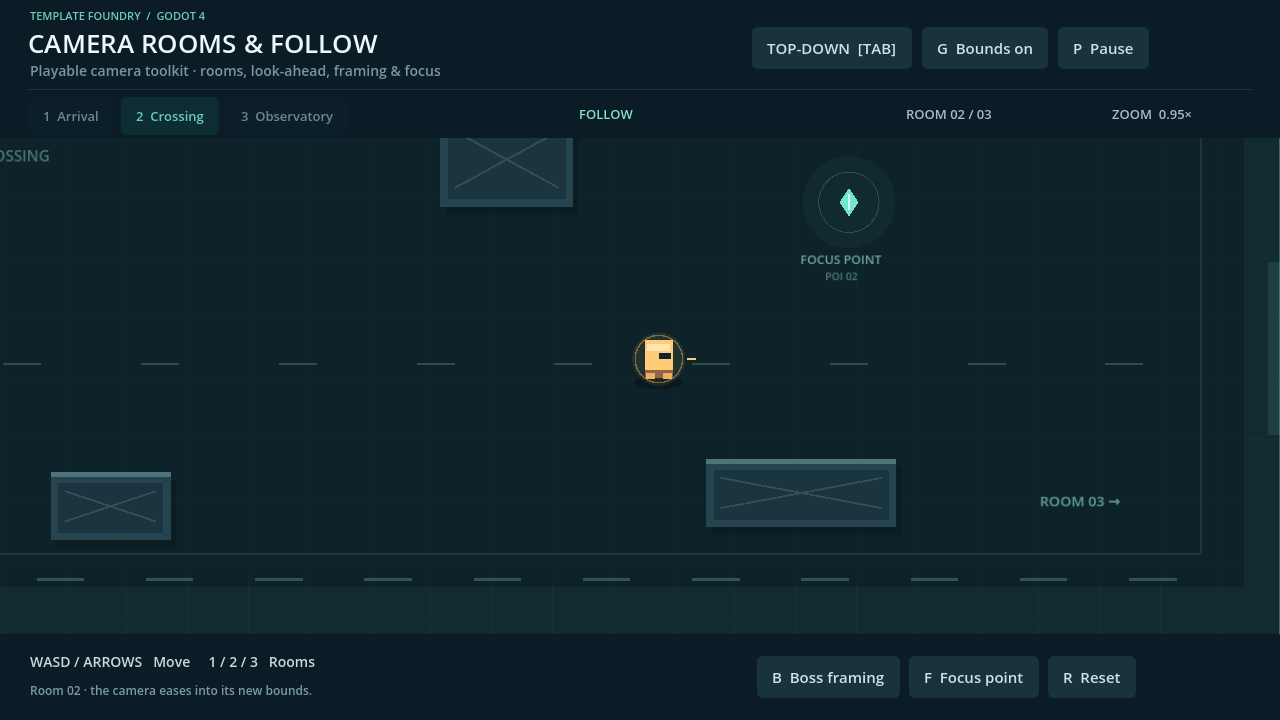1280x720 pixels.
Task: Click the WASD / ARROWS Move hint
Action: click(x=110, y=662)
